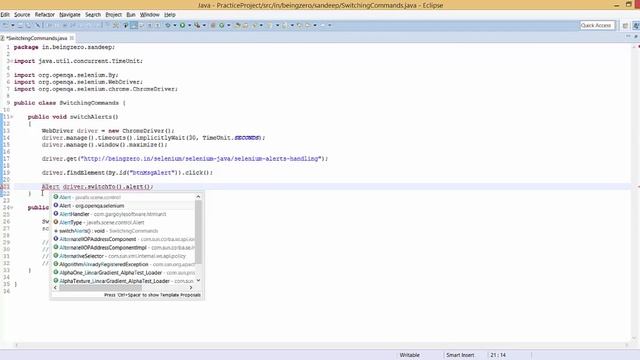Open New Java Class dropdown arrow
The image size is (640, 360).
(229, 25)
